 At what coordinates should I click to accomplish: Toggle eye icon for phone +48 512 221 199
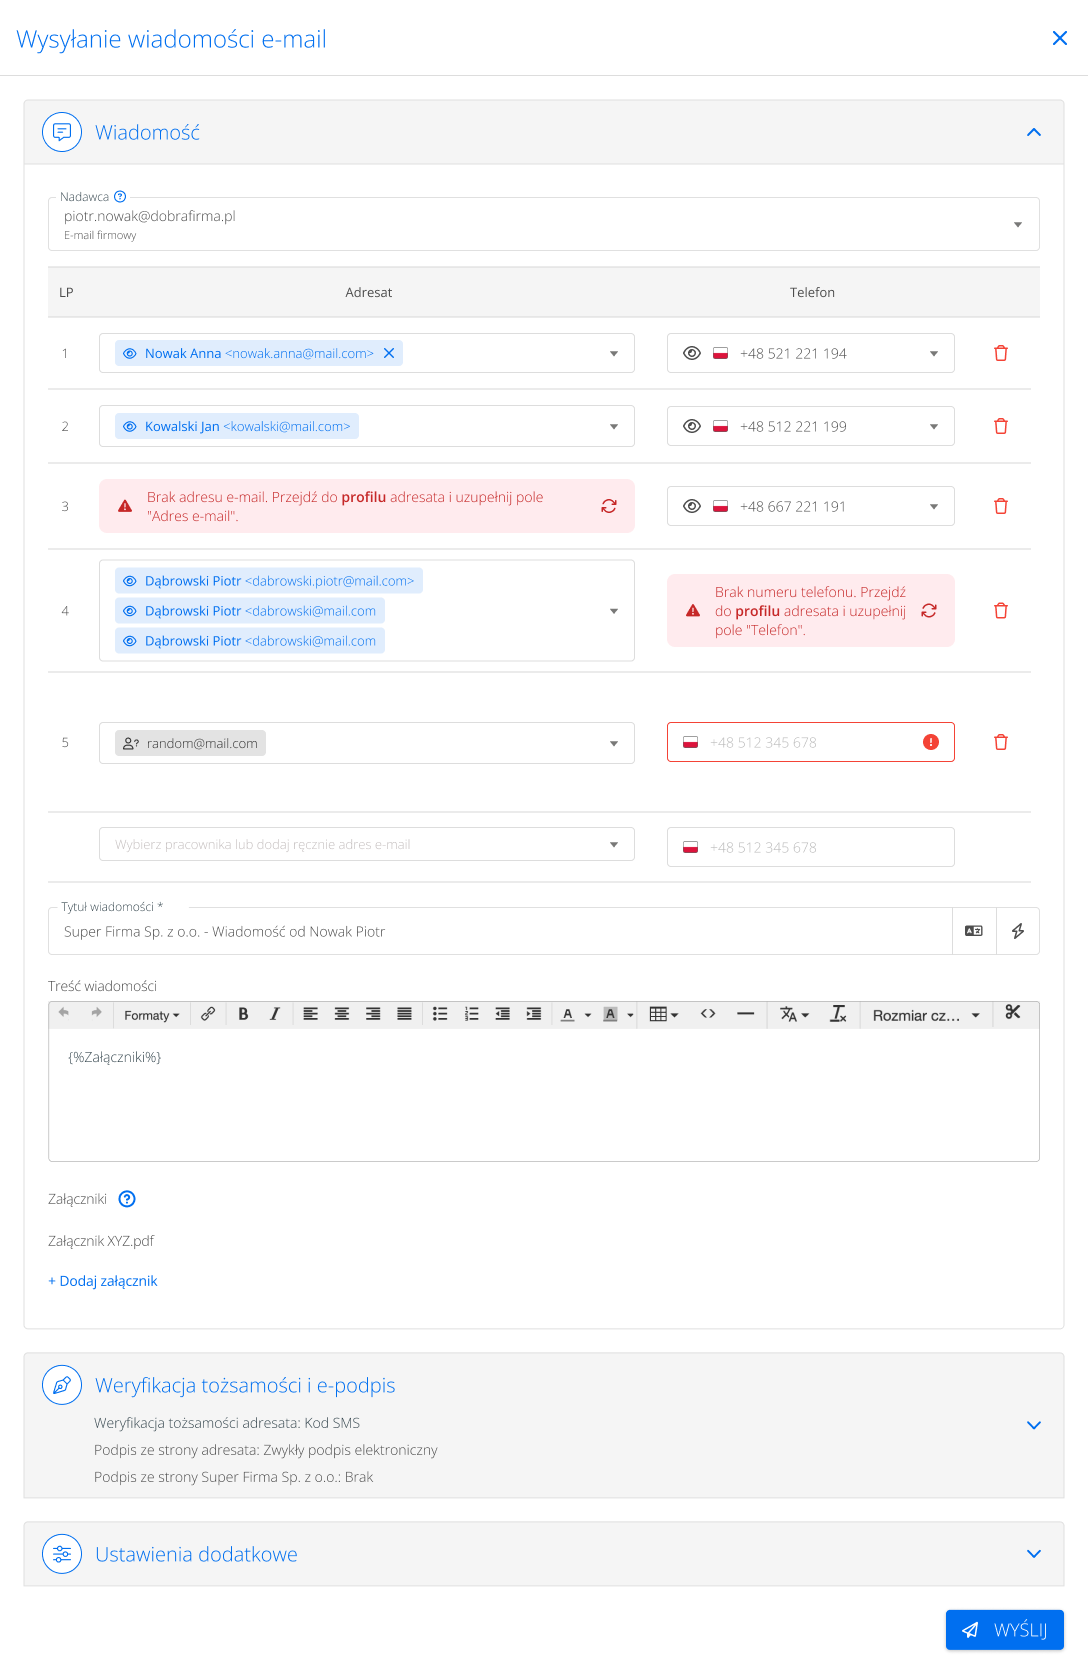tap(691, 426)
